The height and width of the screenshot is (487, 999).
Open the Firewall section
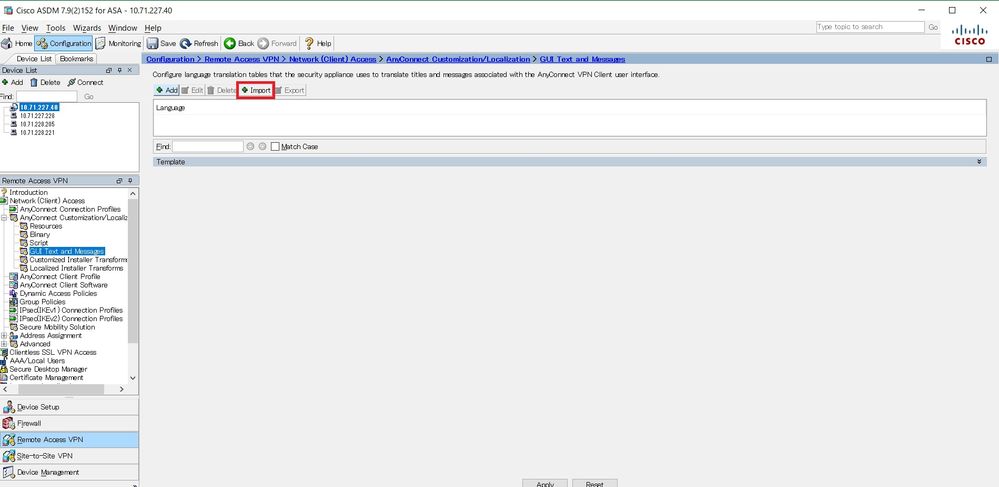coord(69,423)
